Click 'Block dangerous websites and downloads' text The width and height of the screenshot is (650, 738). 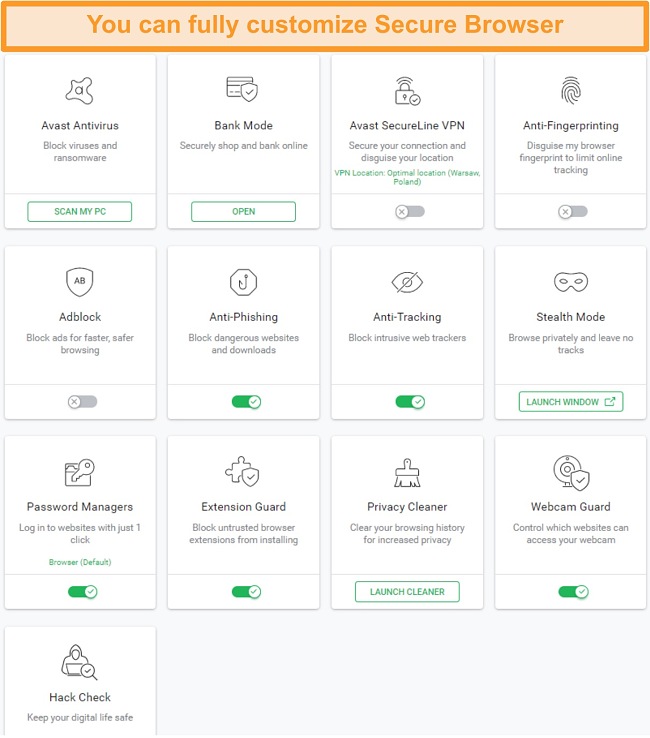point(243,344)
